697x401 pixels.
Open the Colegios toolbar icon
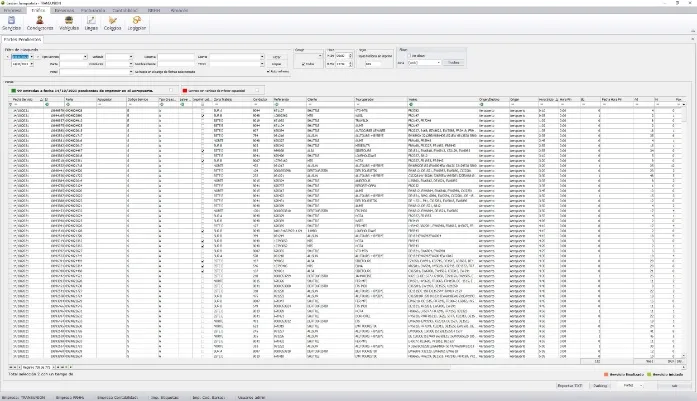[112, 23]
